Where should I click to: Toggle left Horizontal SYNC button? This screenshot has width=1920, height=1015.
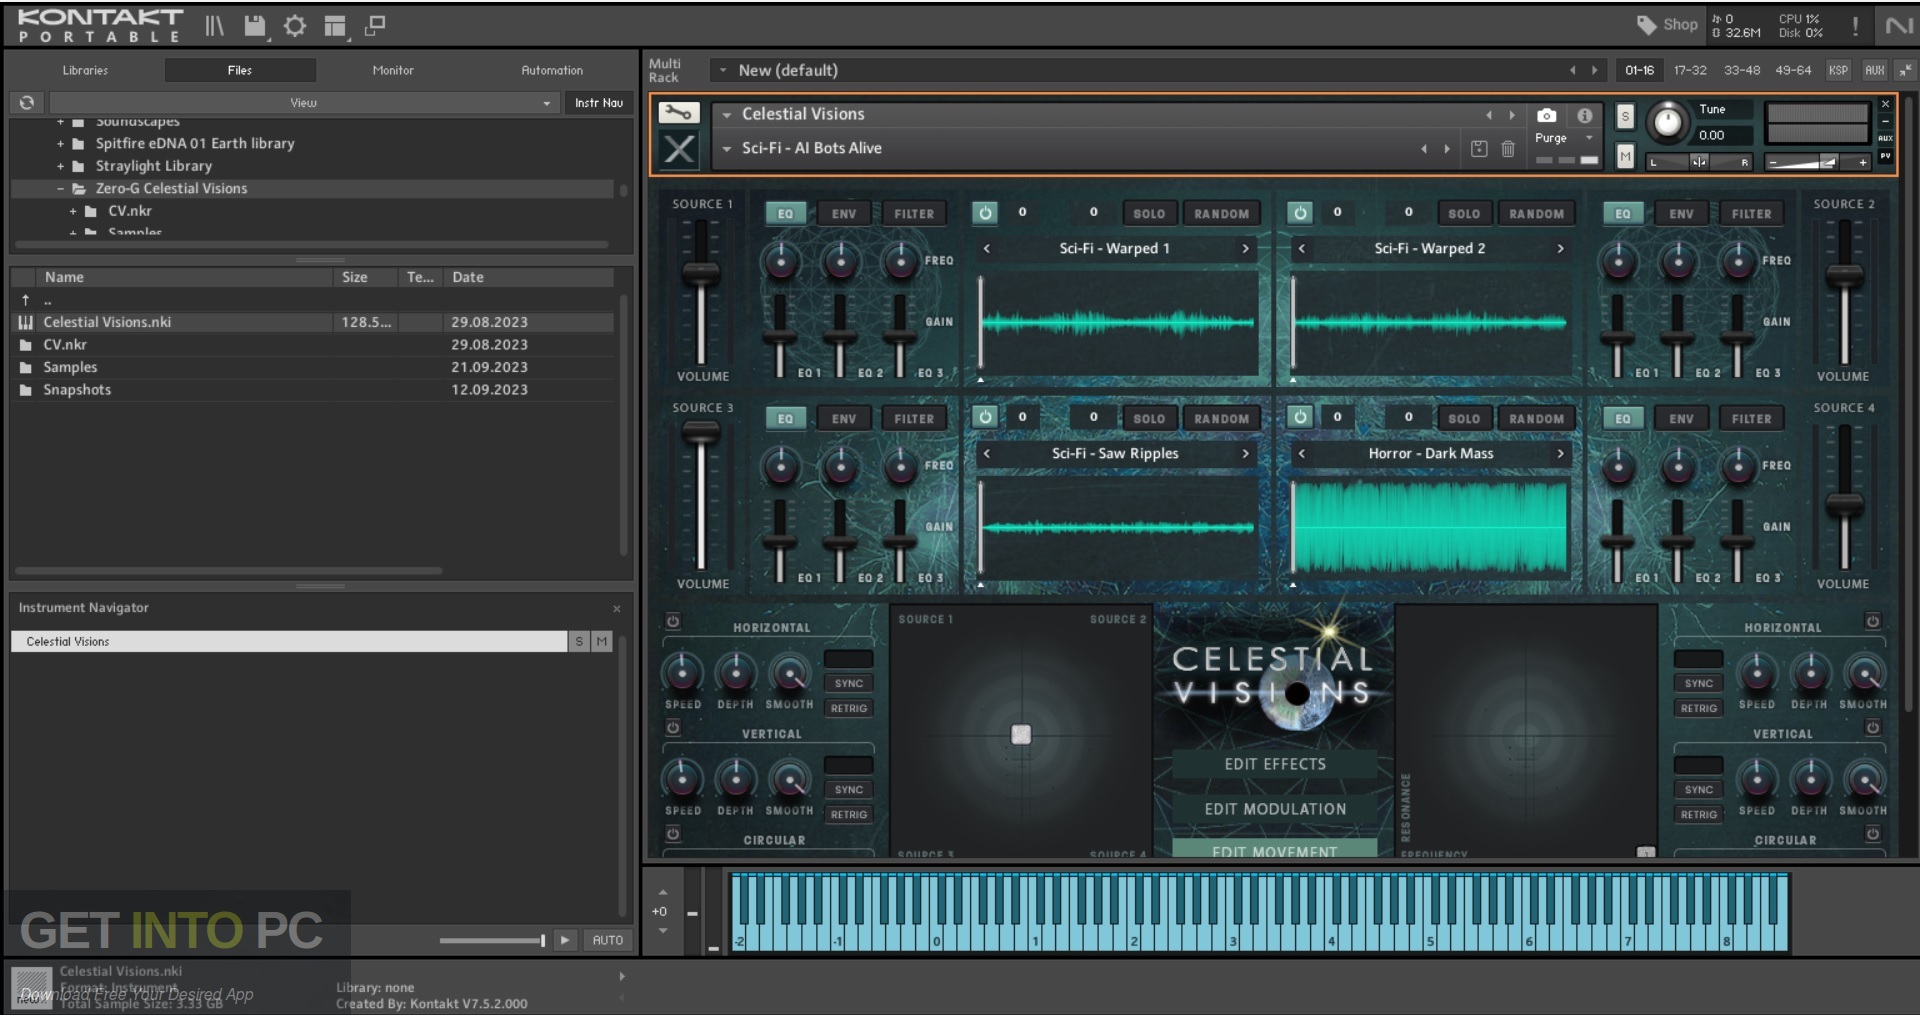[x=849, y=683]
